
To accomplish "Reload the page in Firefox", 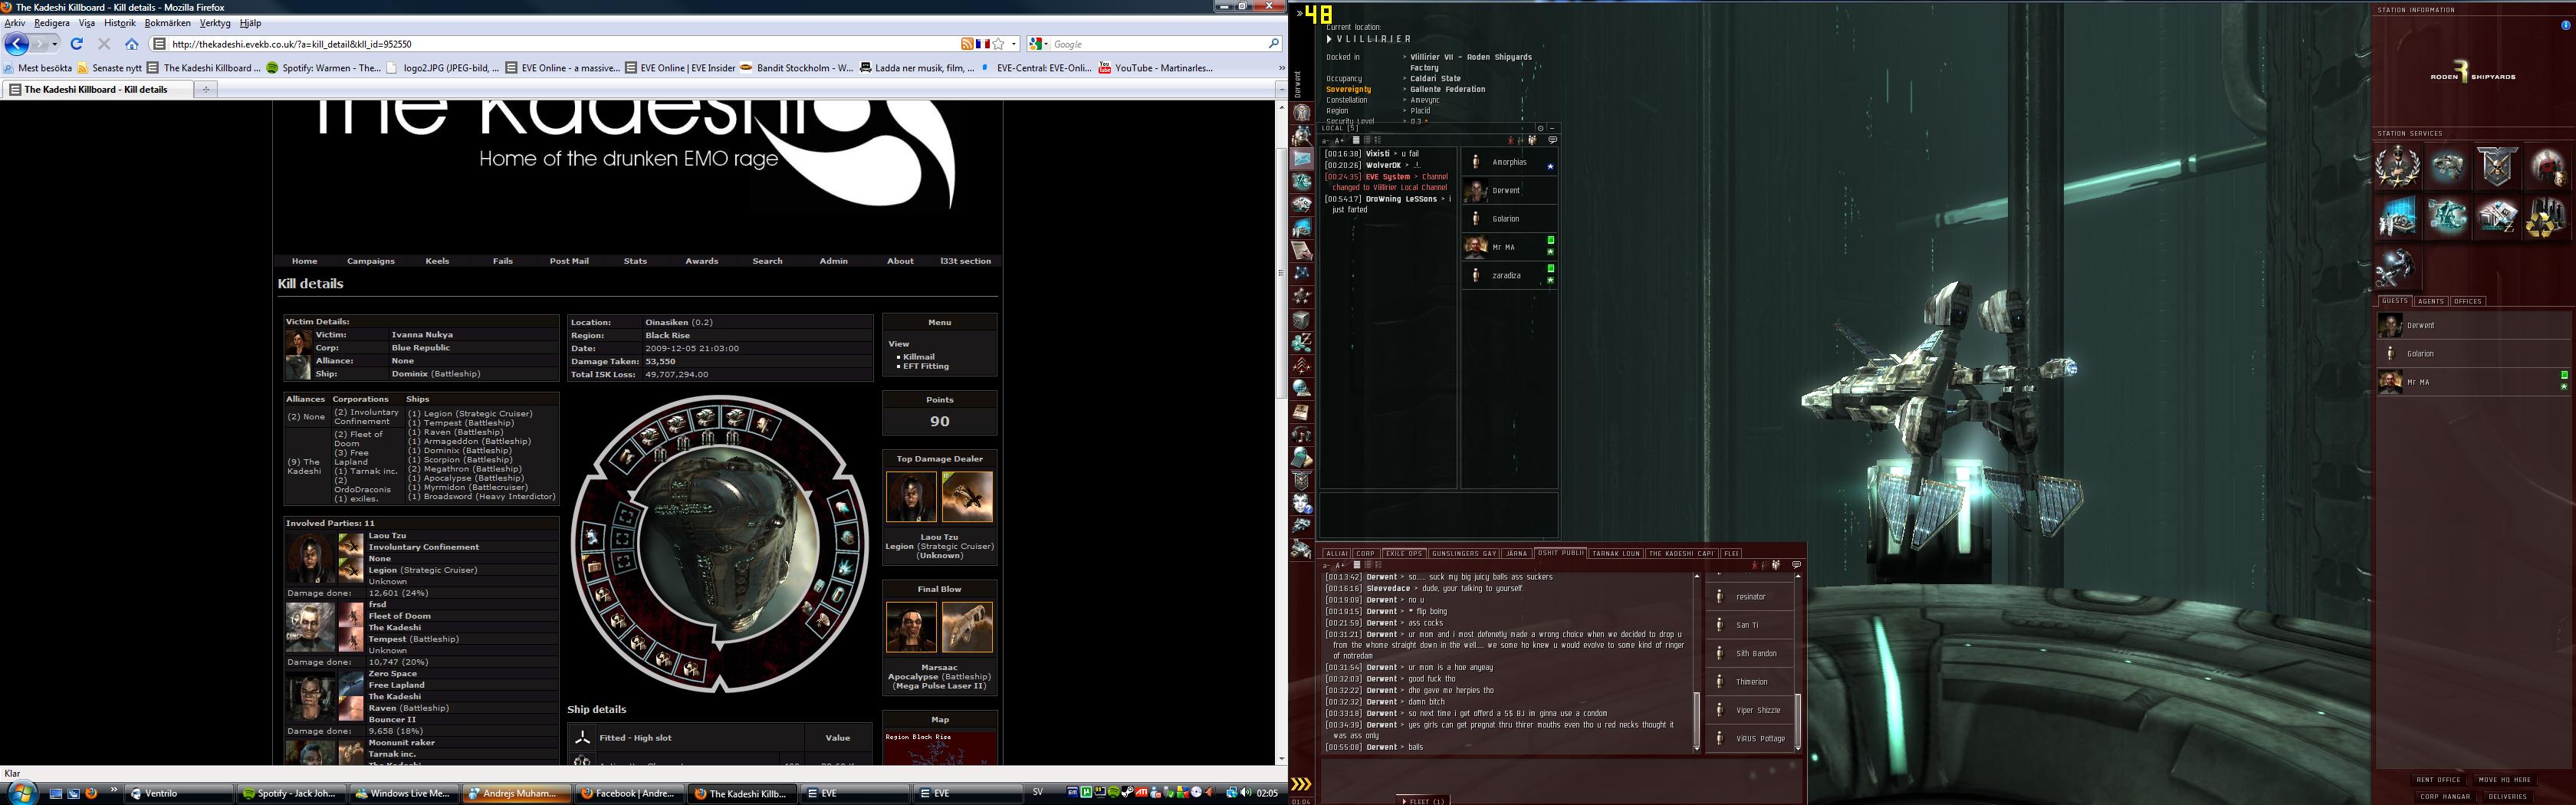I will click(x=77, y=44).
